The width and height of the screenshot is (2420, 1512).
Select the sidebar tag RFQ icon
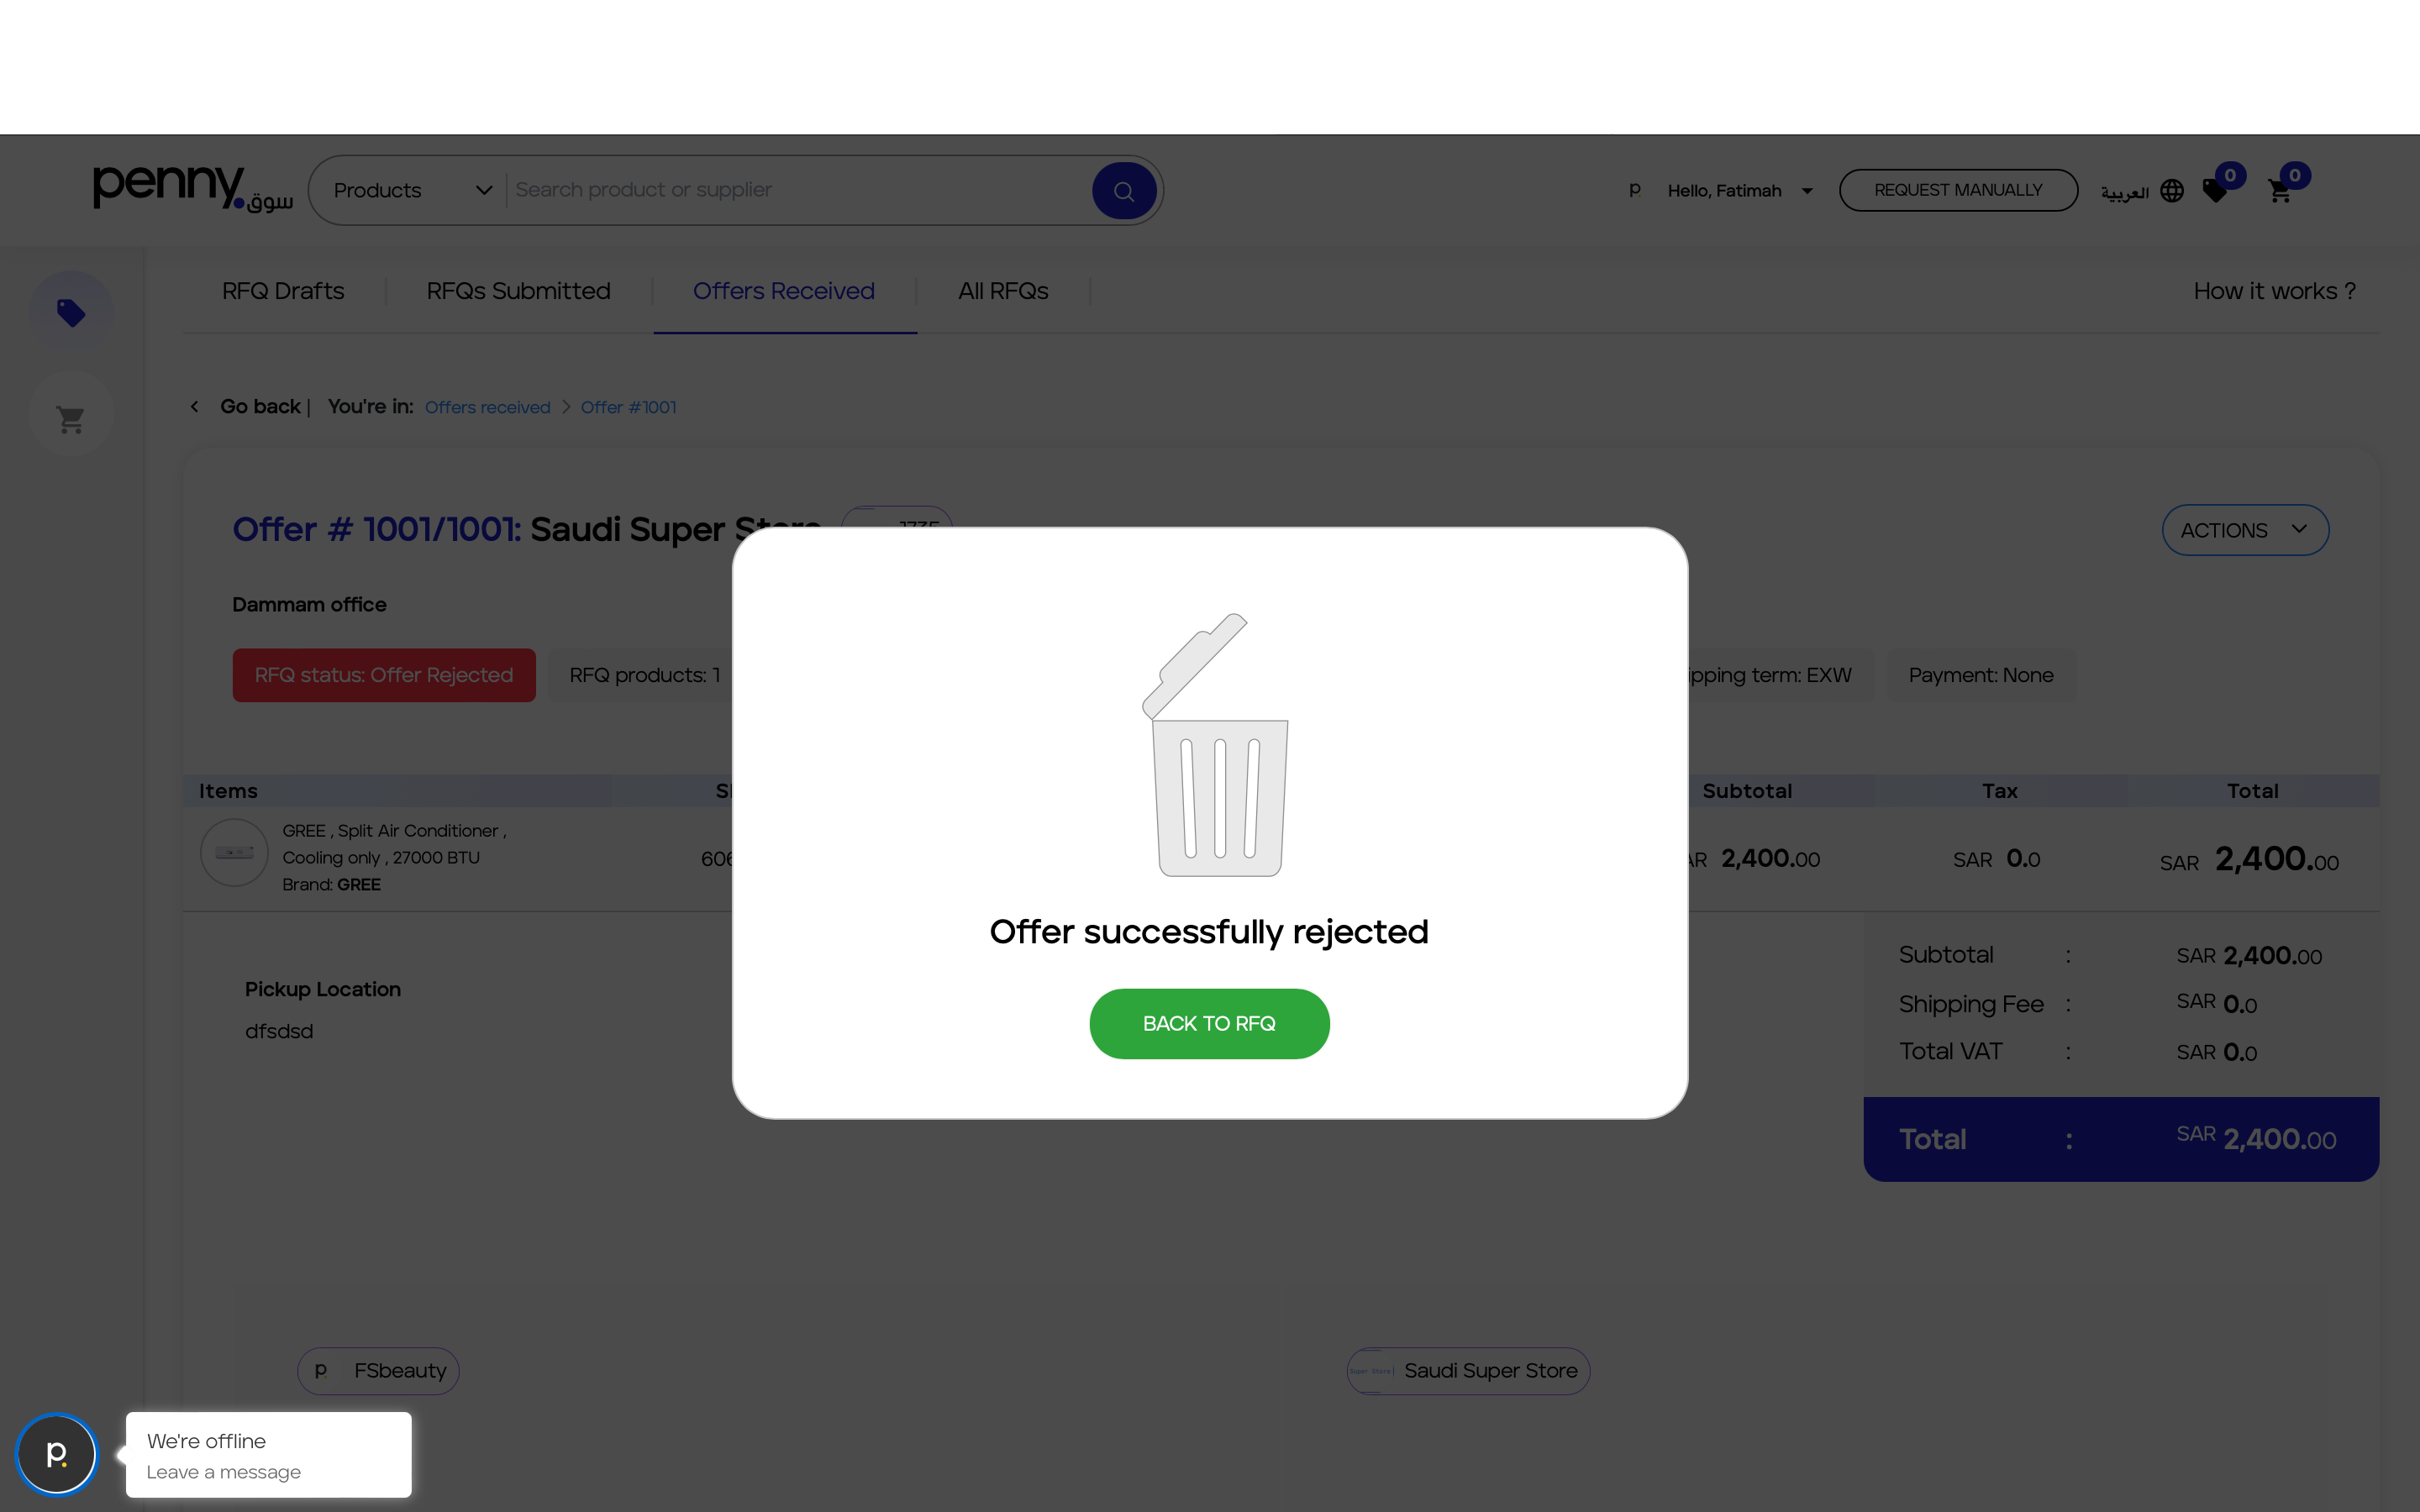point(71,313)
